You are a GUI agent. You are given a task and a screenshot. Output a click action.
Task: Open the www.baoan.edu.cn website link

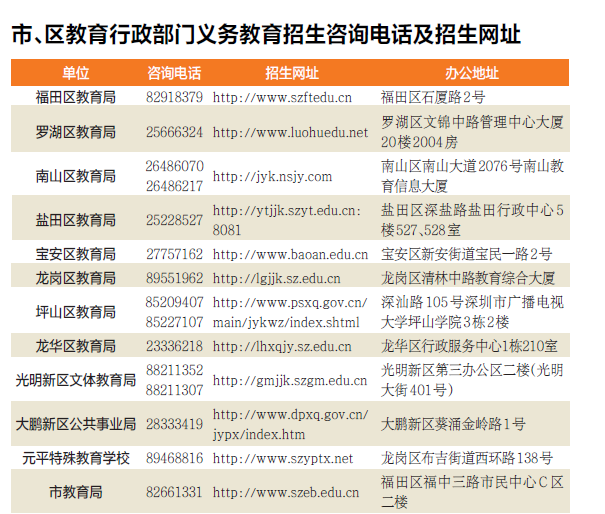[290, 254]
